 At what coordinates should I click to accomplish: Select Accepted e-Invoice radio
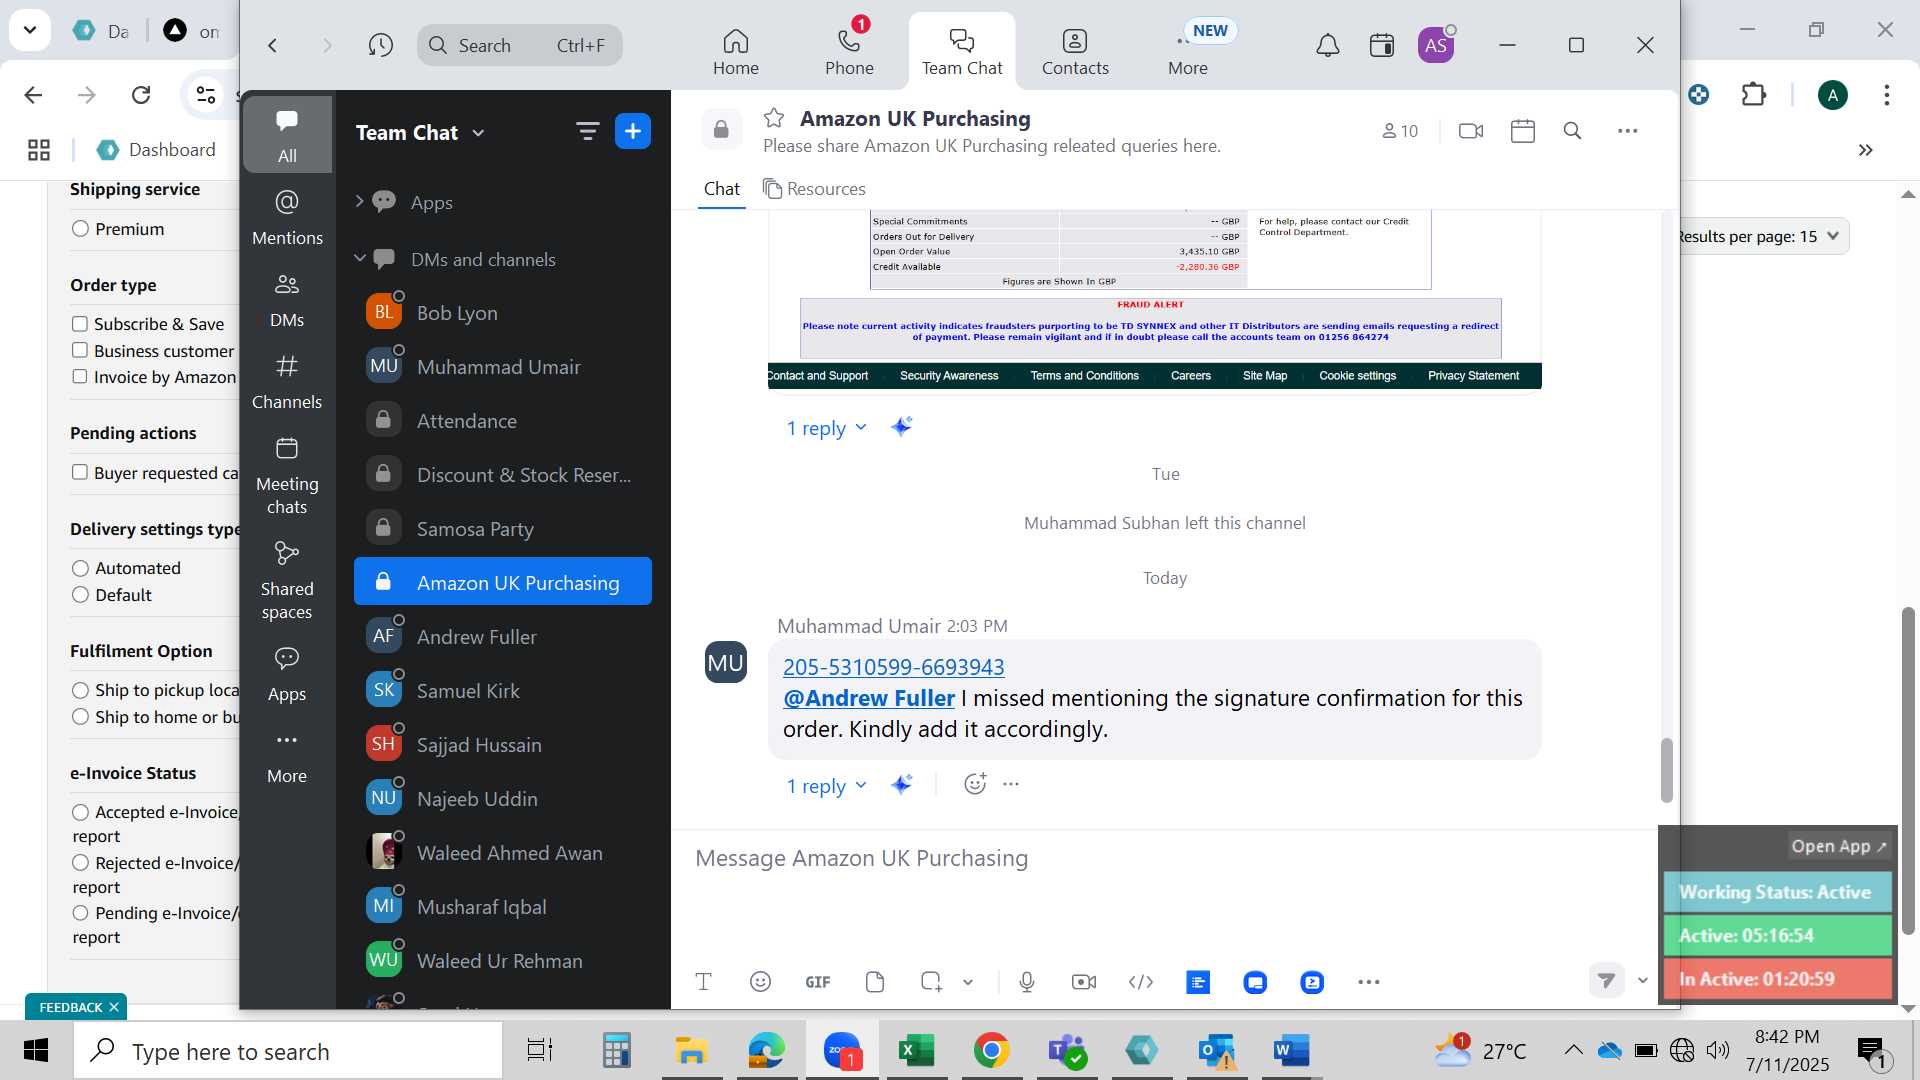[x=81, y=812]
